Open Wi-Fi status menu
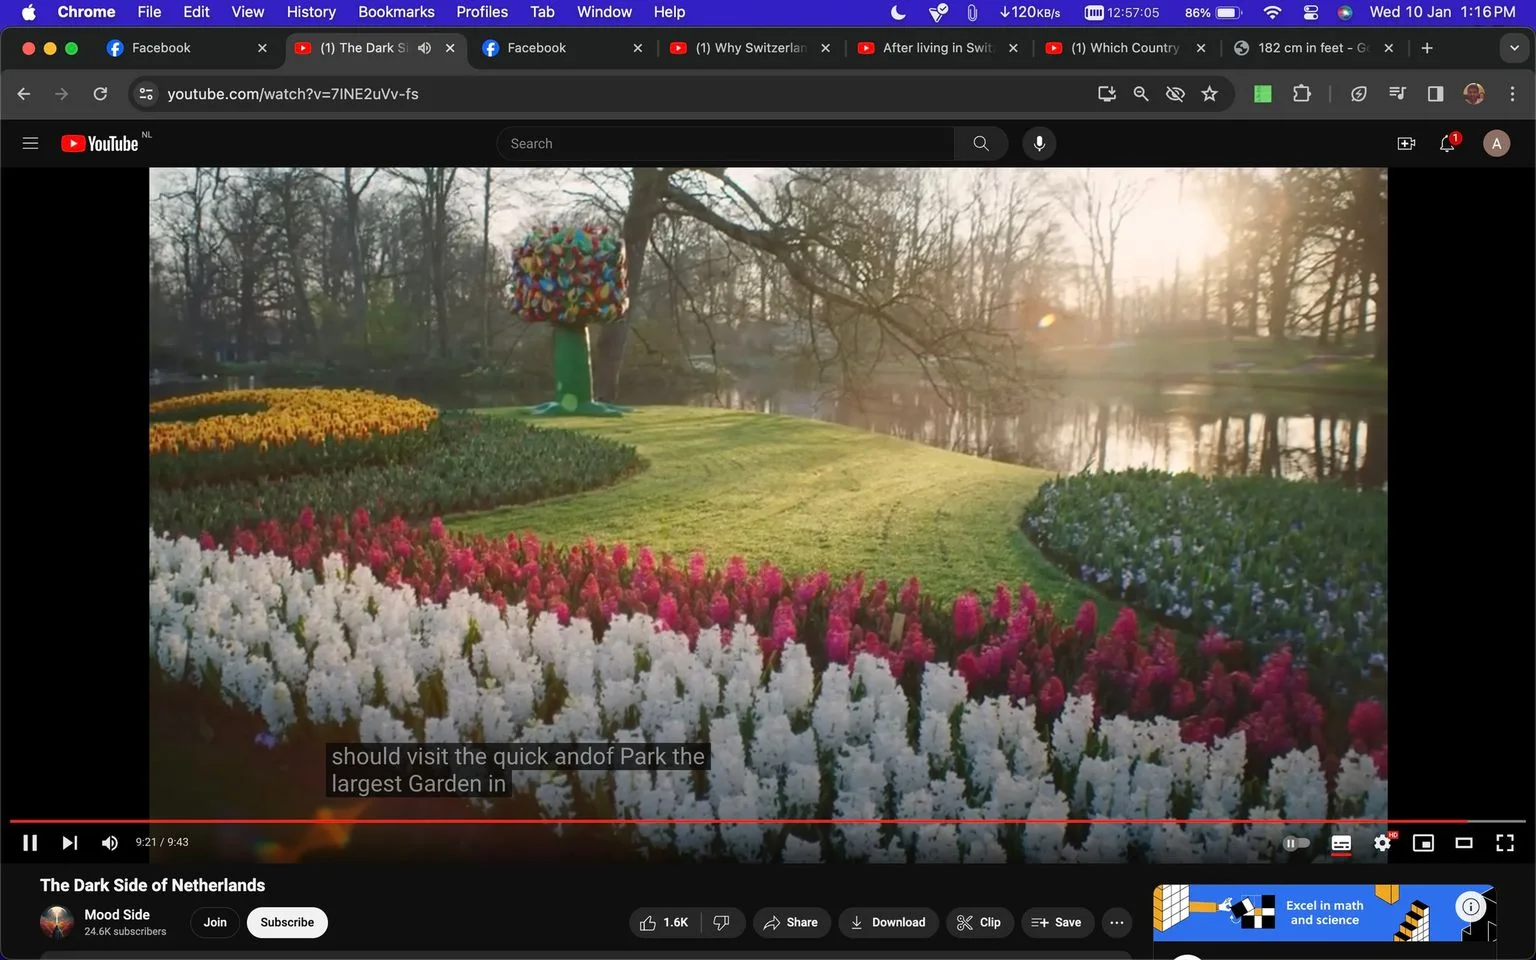Screen dimensions: 1536x960 coord(1272,12)
